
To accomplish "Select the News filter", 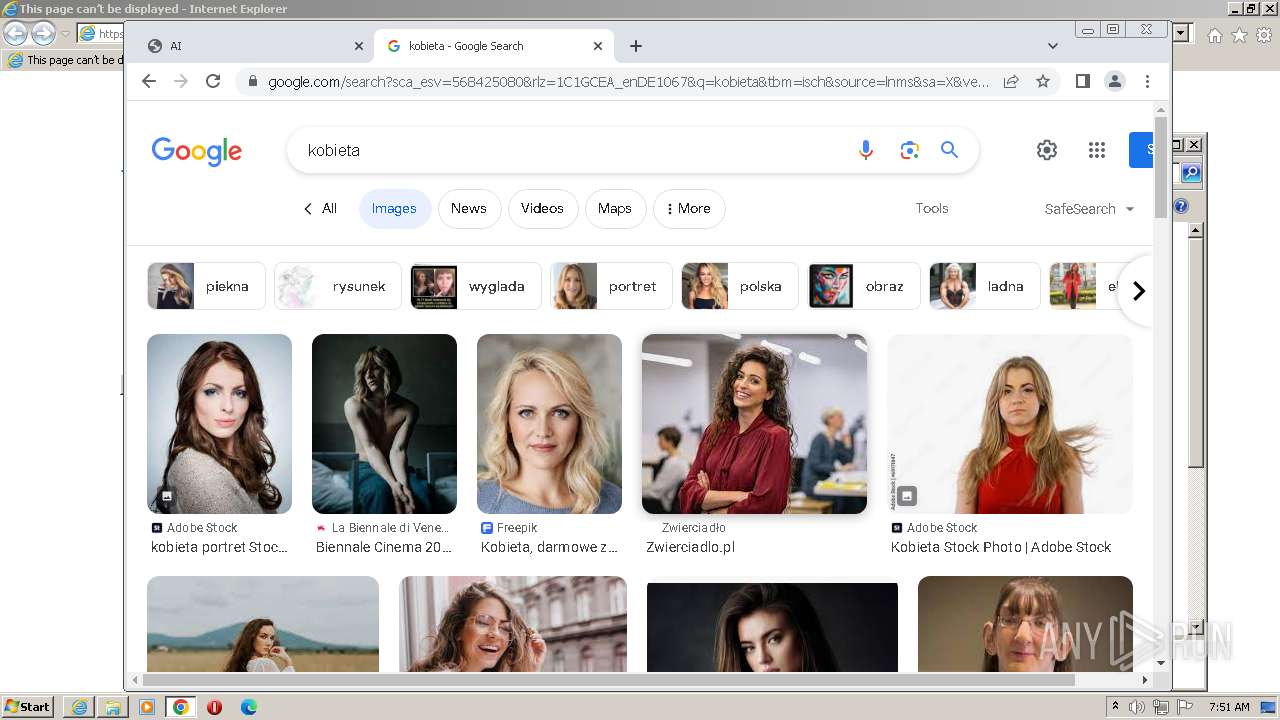I will point(468,209).
